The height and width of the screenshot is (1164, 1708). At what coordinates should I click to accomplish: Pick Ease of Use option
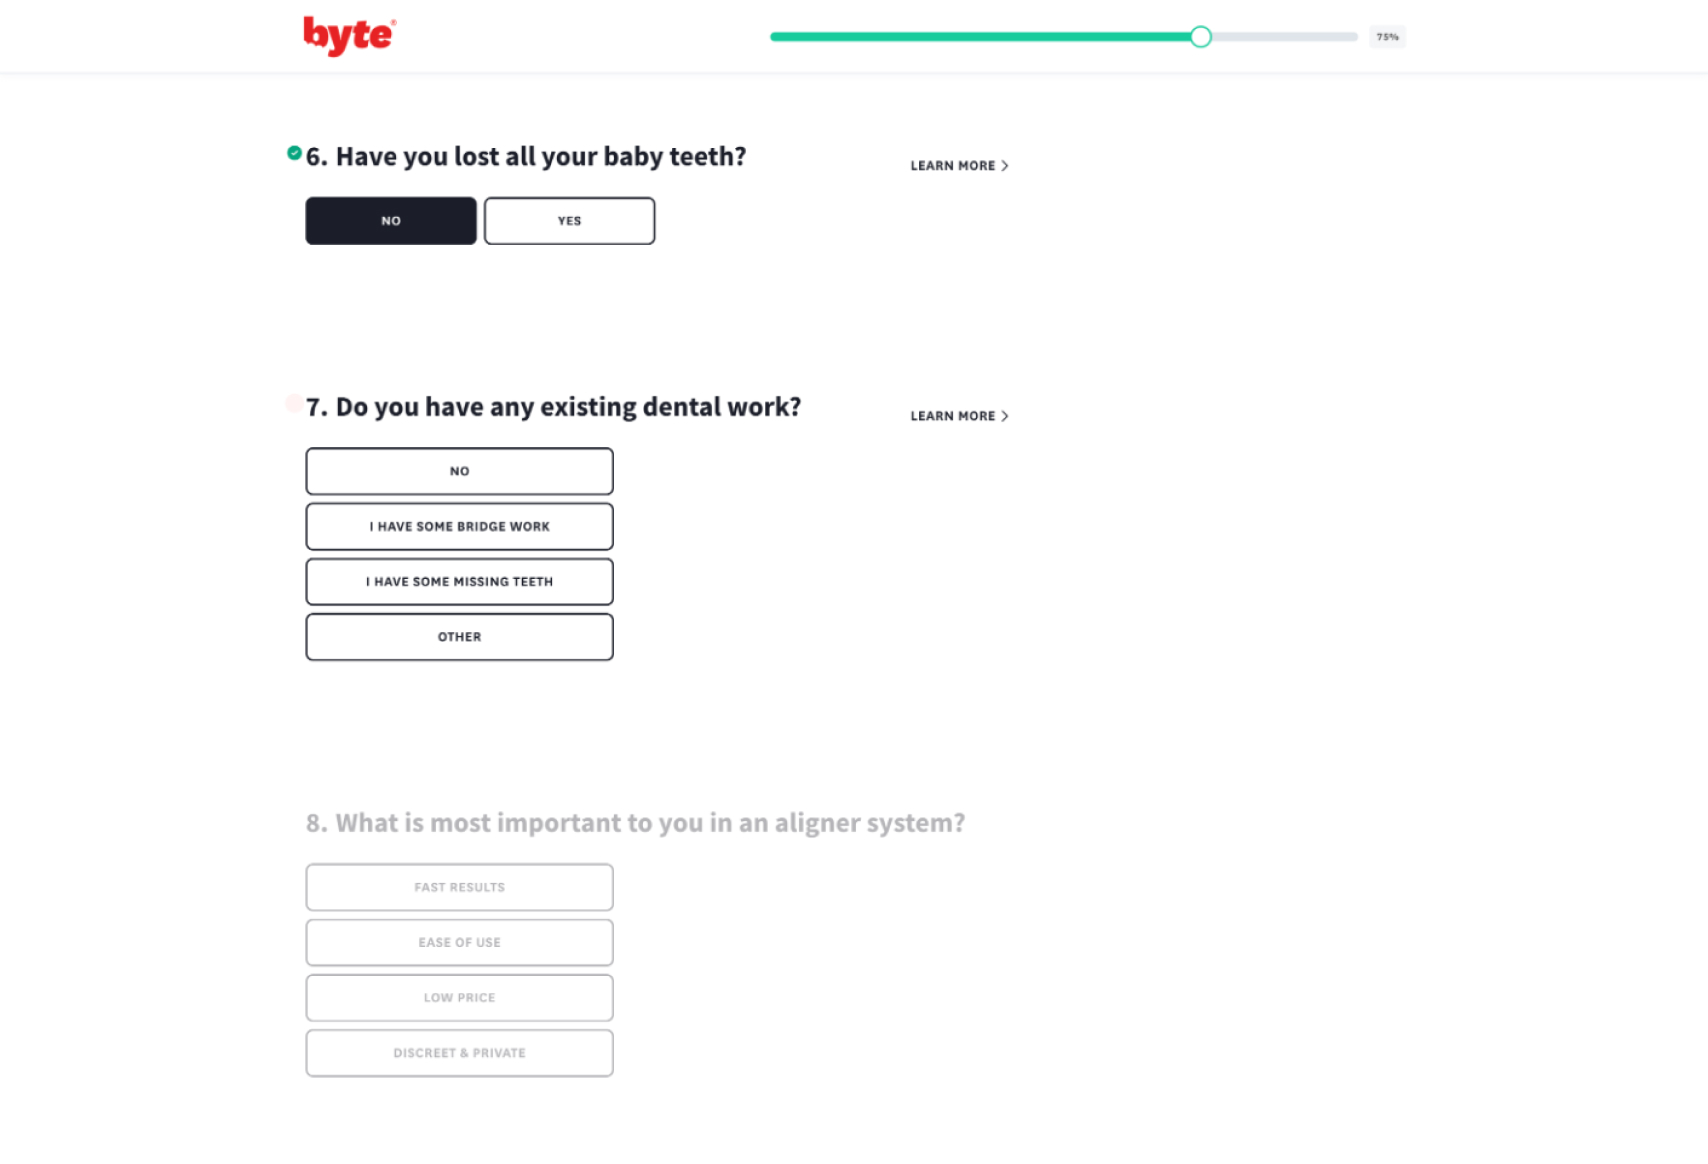(x=460, y=943)
